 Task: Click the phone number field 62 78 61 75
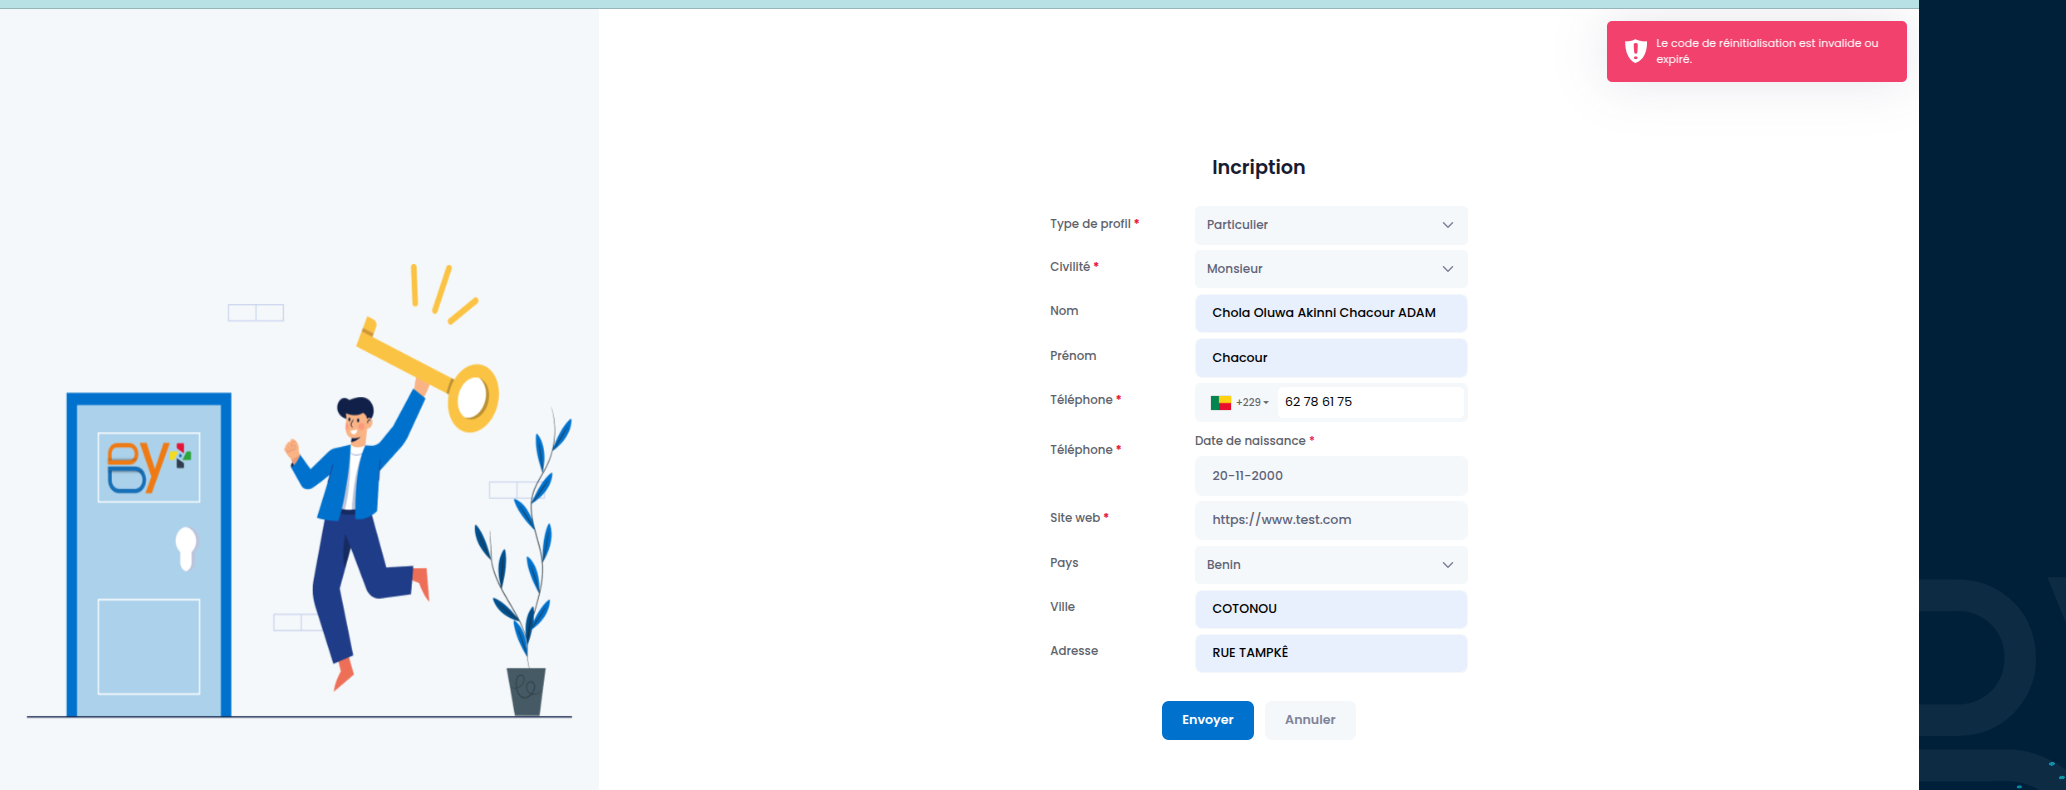pyautogui.click(x=1370, y=402)
